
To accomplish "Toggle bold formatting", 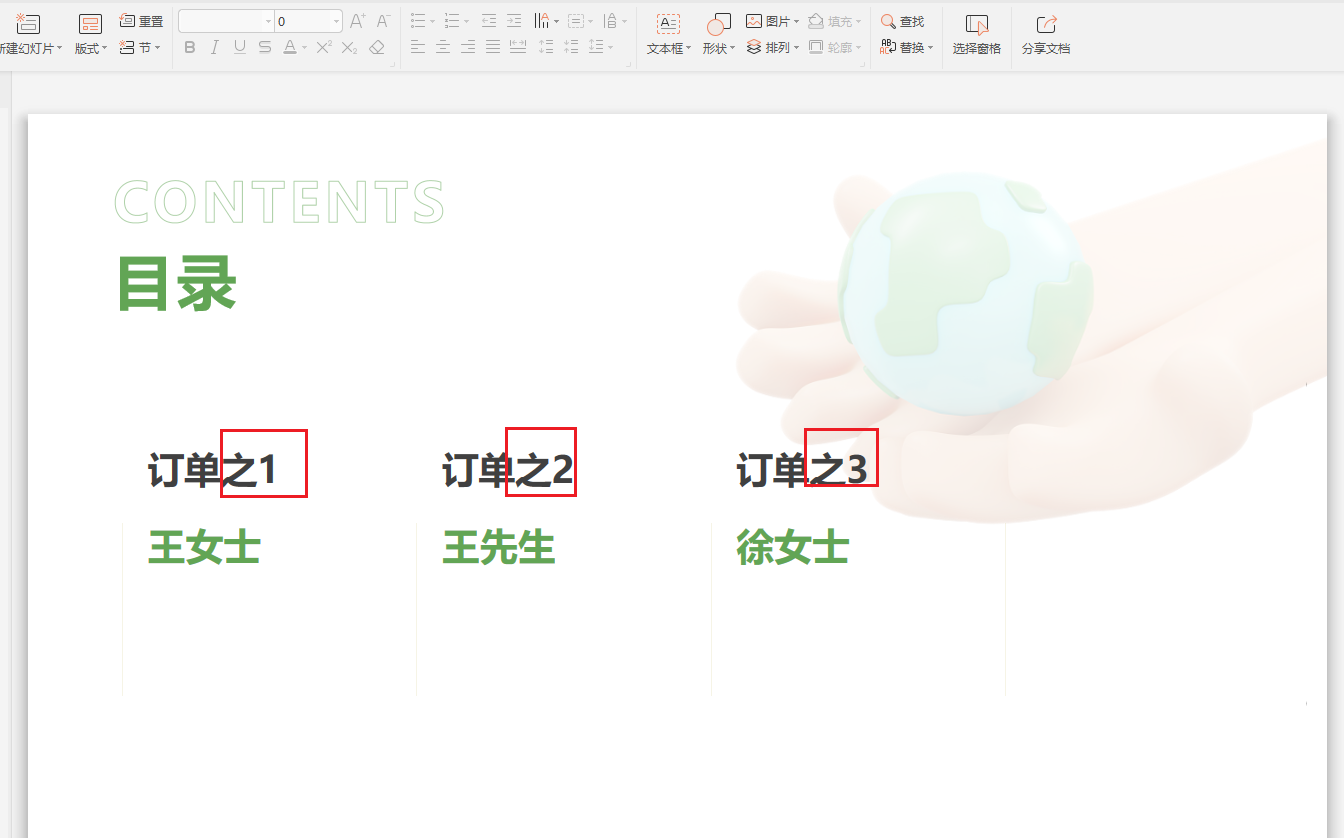I will pyautogui.click(x=190, y=46).
